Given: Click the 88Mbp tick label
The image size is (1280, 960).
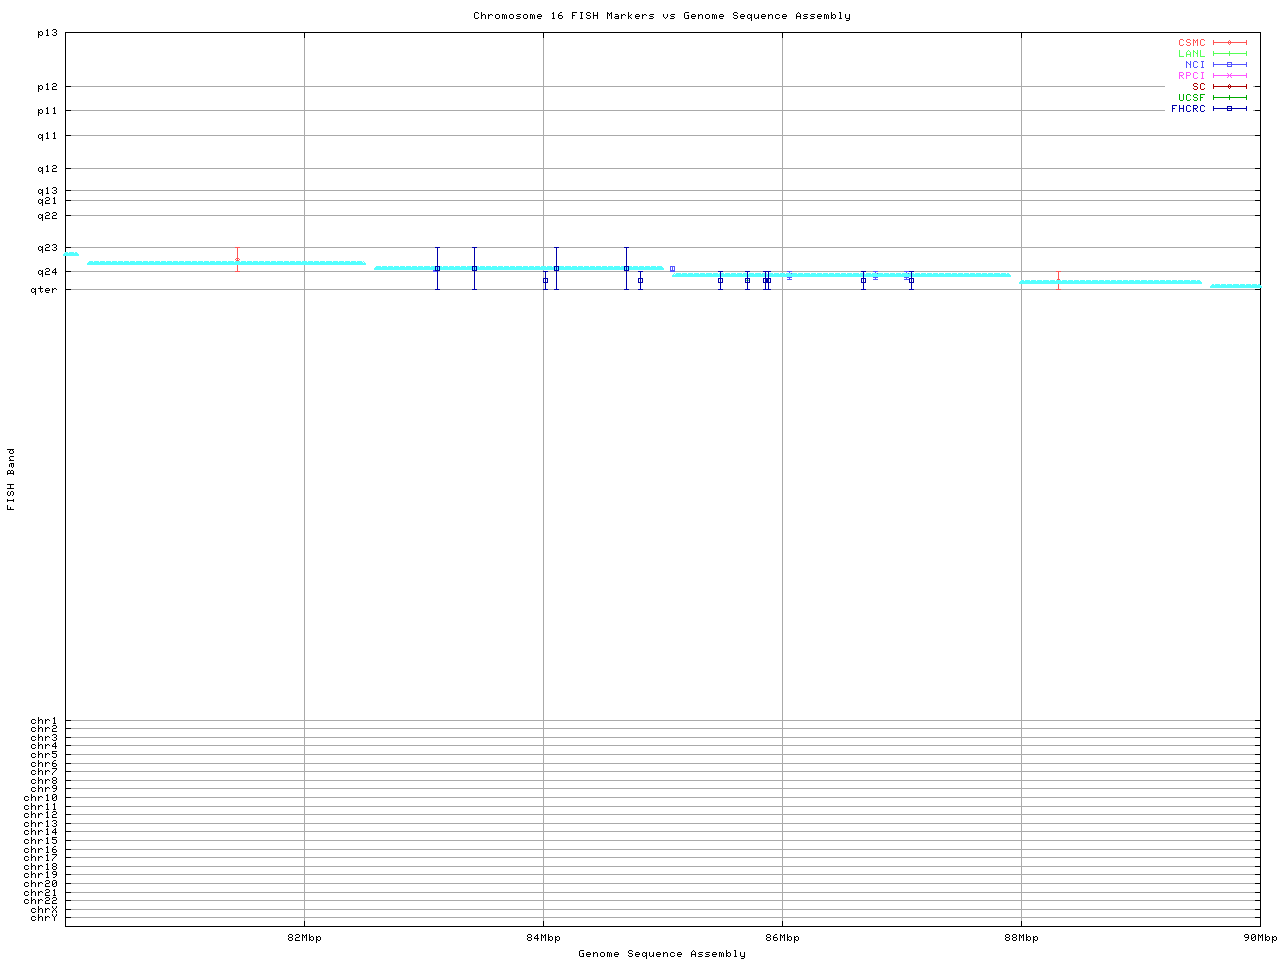Looking at the screenshot, I should 1021,938.
